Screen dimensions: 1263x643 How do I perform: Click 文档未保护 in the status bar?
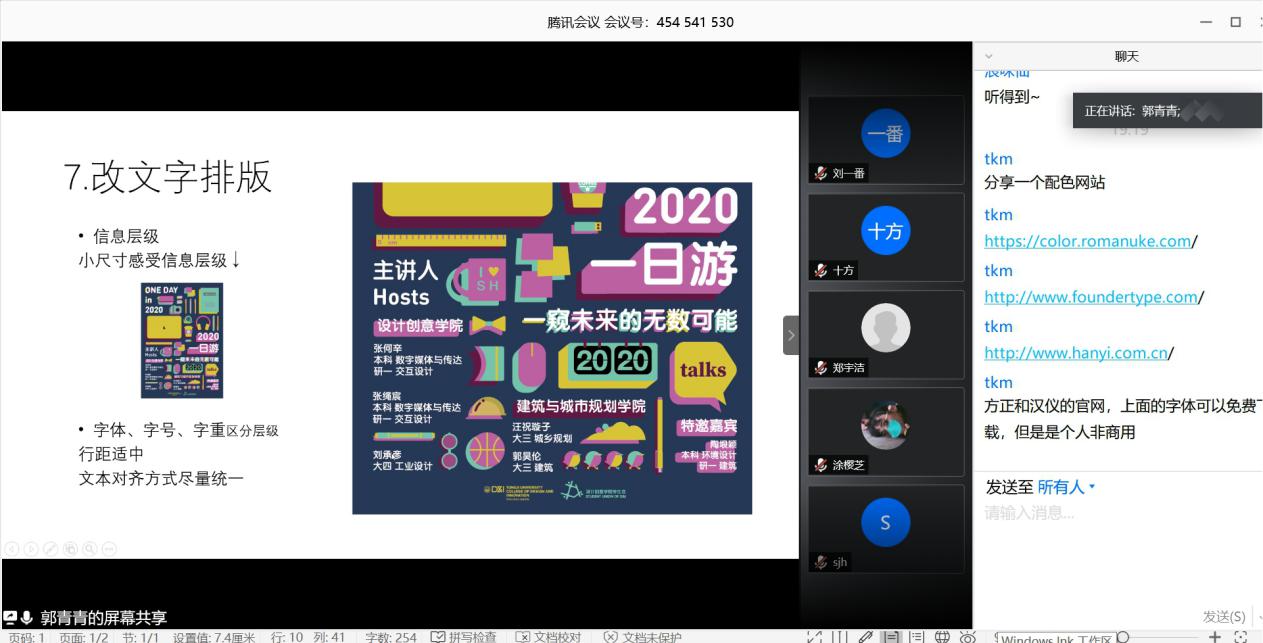(x=643, y=637)
